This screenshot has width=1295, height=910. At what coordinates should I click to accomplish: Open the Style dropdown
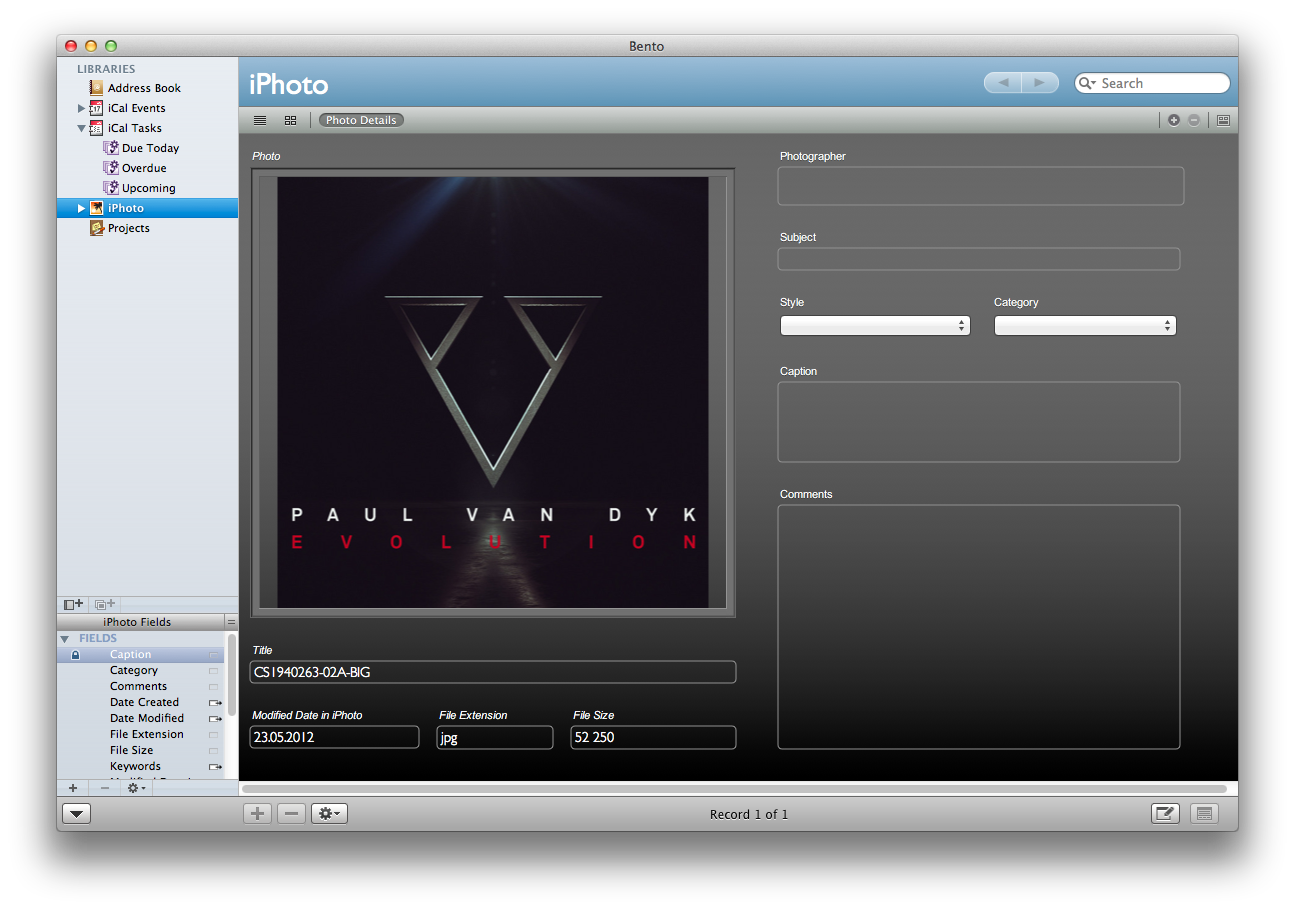[875, 326]
